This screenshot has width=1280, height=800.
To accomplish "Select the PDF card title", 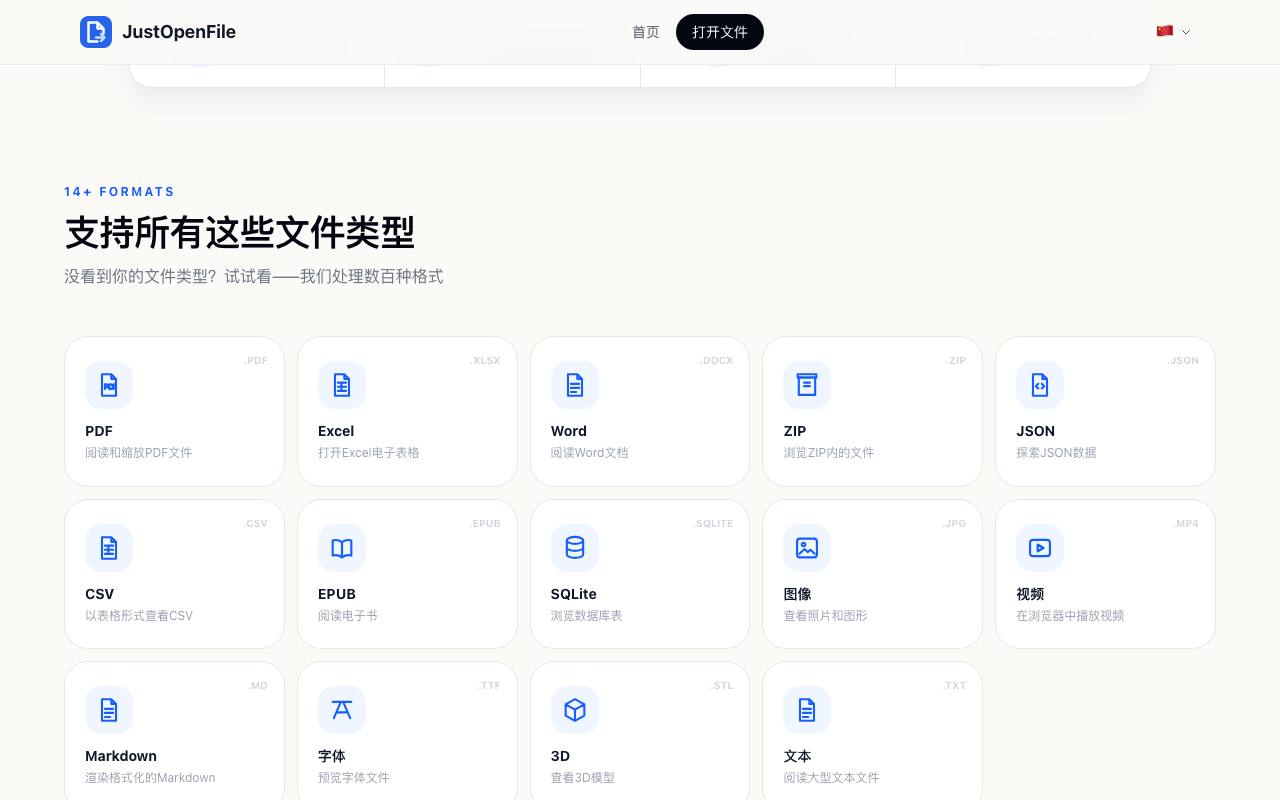I will pyautogui.click(x=99, y=431).
